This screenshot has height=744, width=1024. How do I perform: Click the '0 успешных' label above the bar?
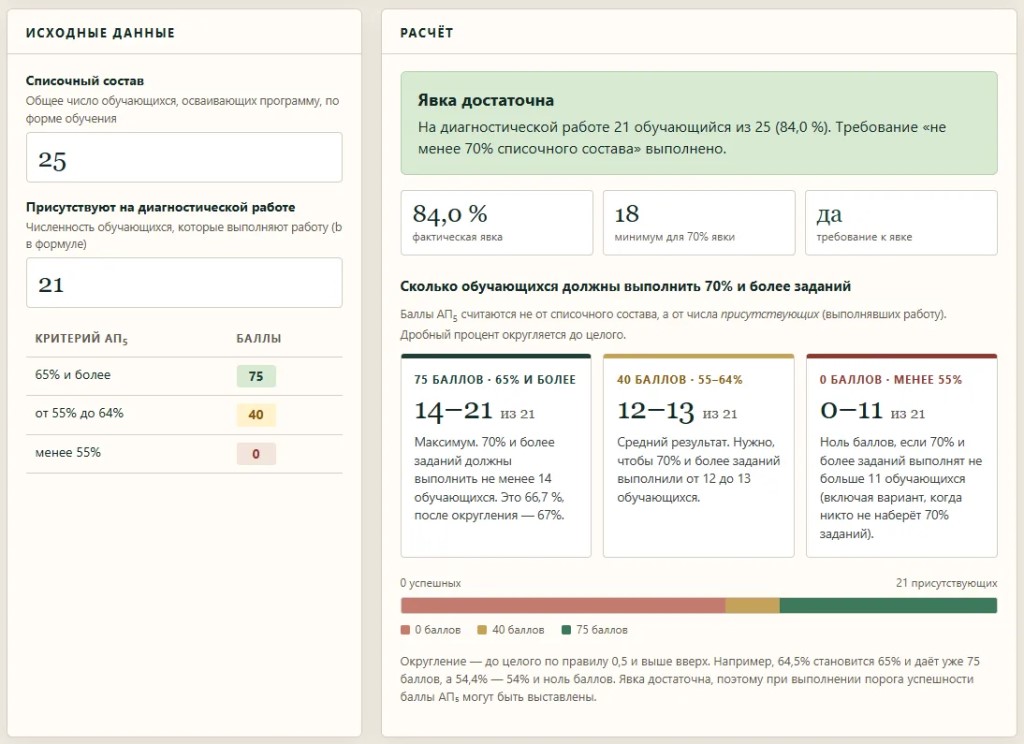pos(430,583)
